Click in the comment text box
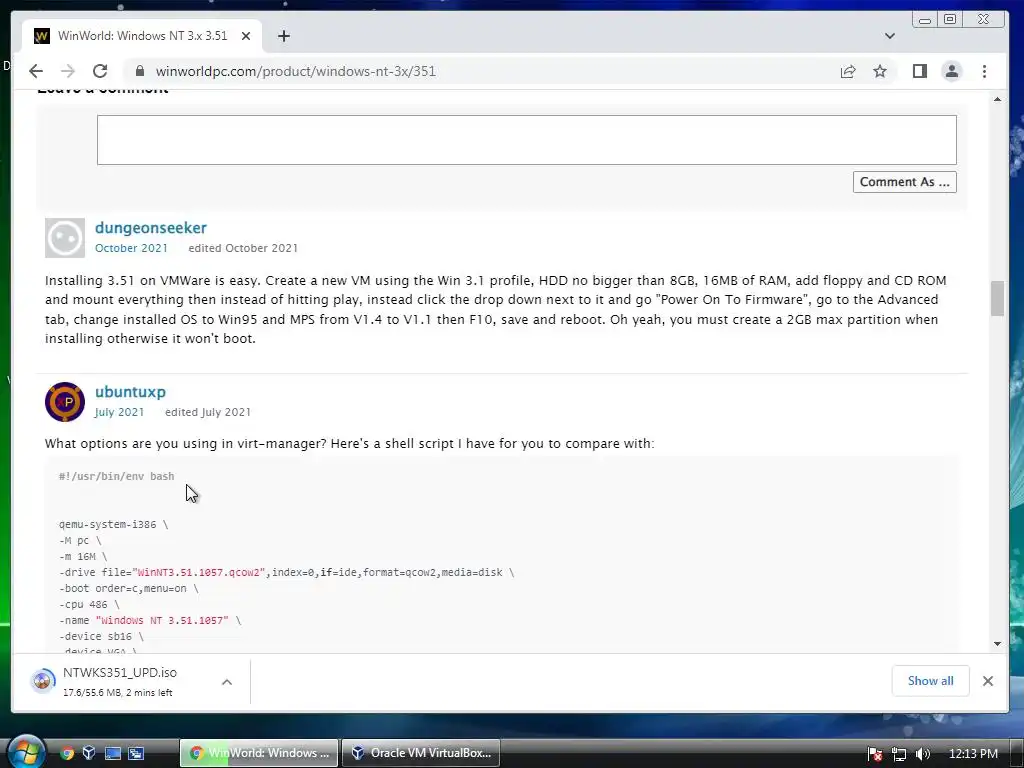Screen dimensions: 1024x768 tap(526, 140)
